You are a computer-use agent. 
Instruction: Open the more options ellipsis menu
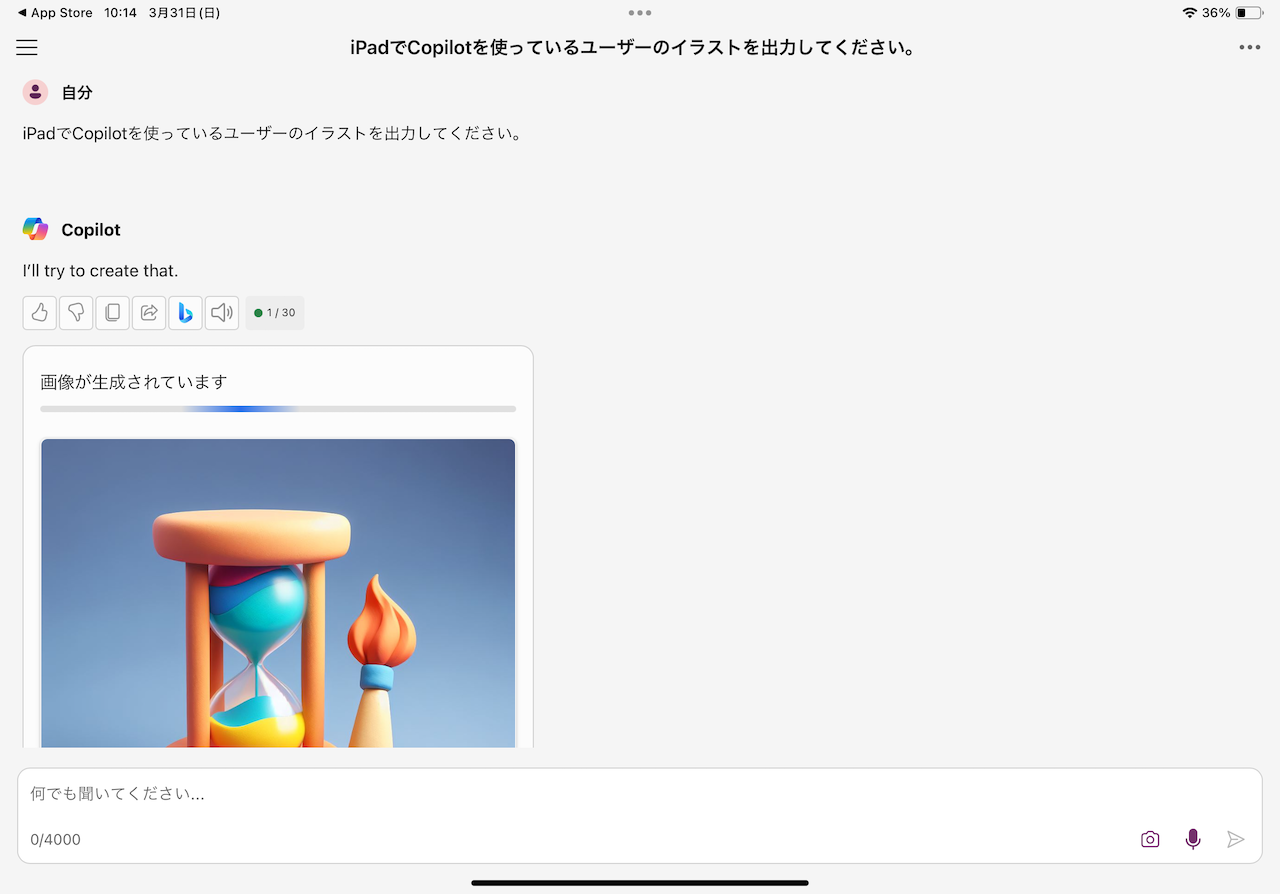[x=1249, y=47]
